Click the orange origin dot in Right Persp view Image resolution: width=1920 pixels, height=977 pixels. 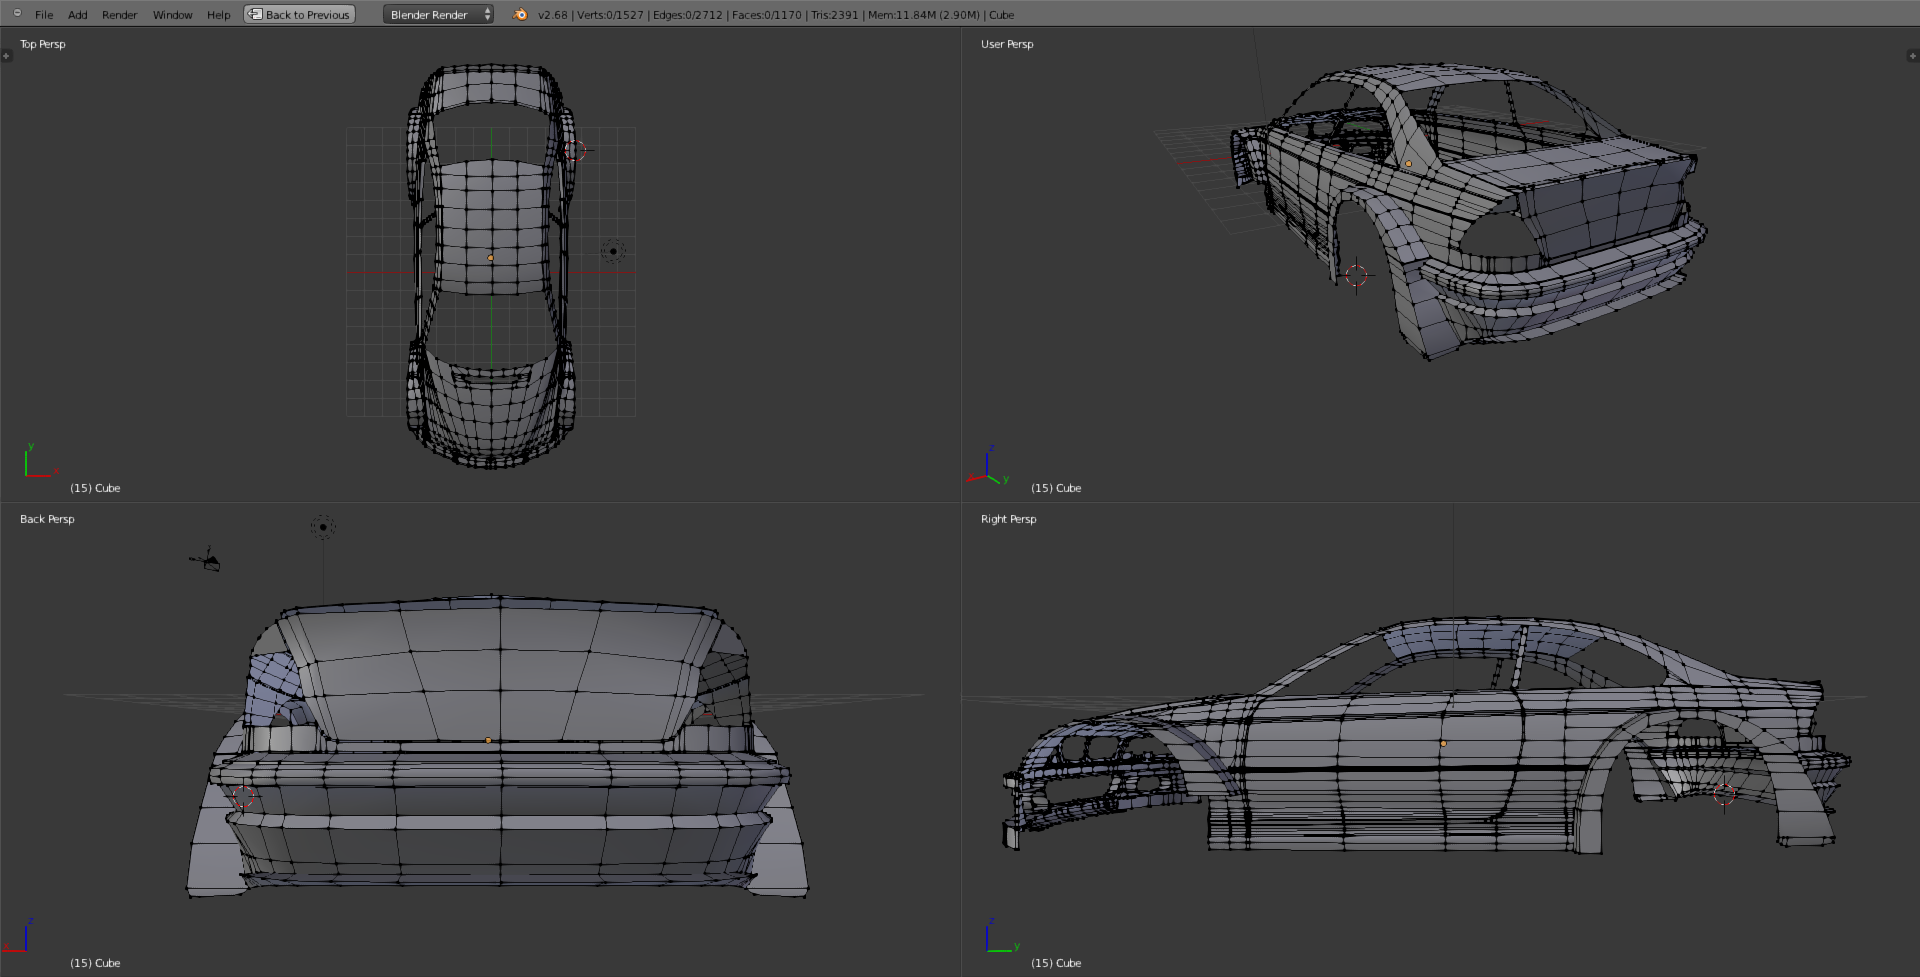click(x=1443, y=744)
